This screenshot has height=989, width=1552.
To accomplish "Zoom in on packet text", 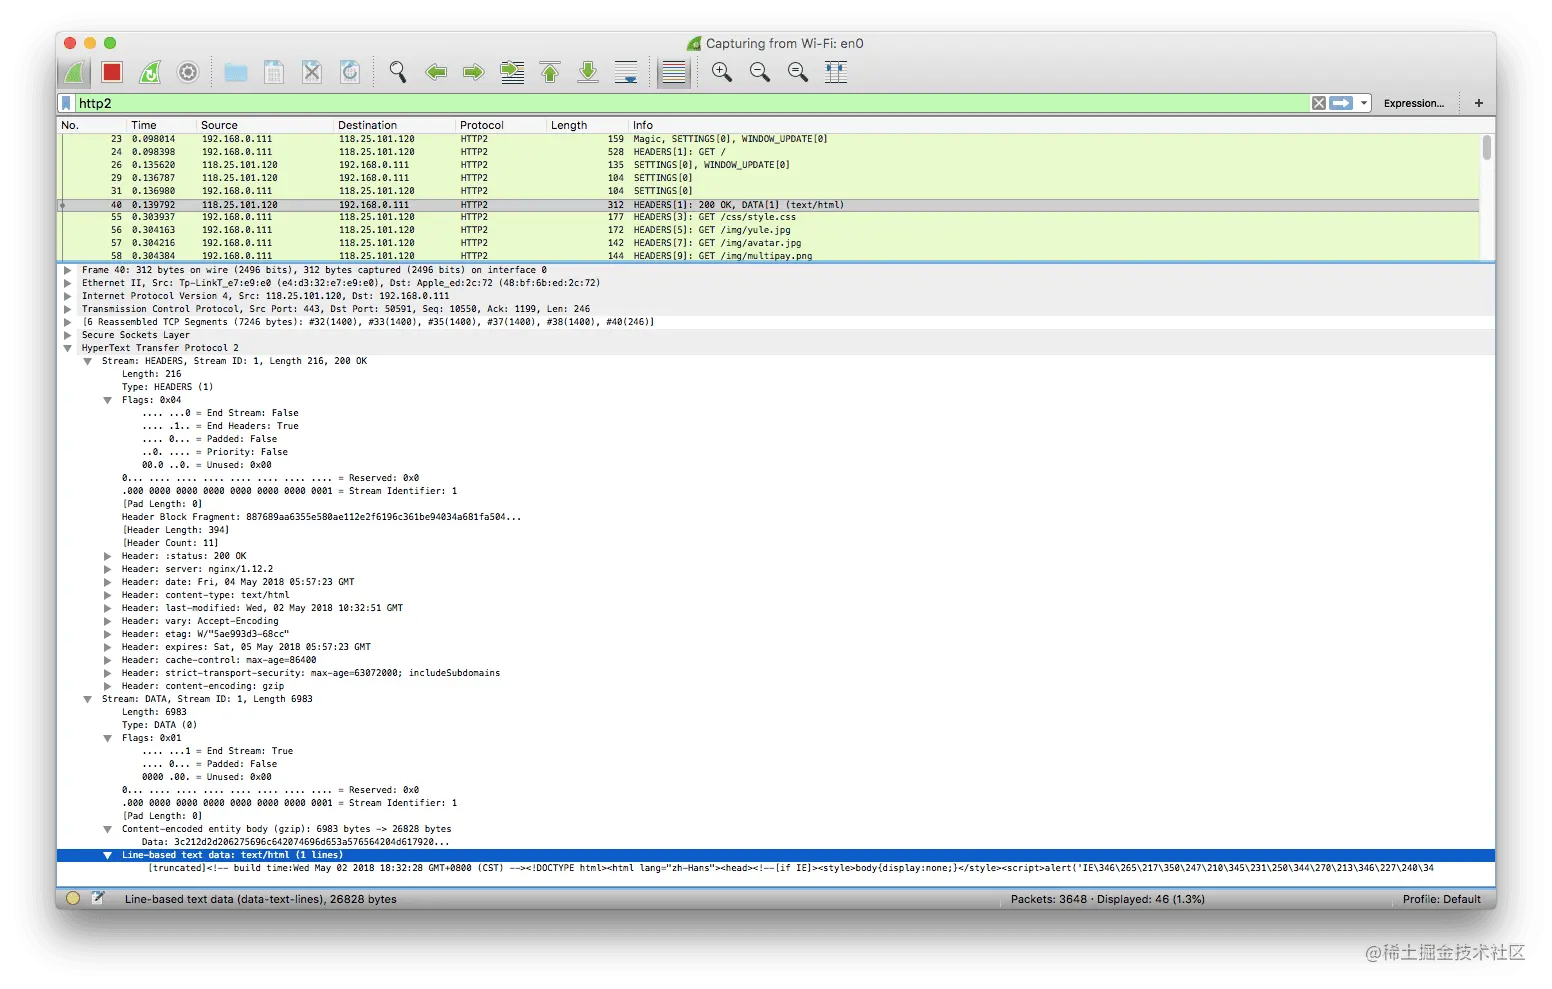I will 722,72.
